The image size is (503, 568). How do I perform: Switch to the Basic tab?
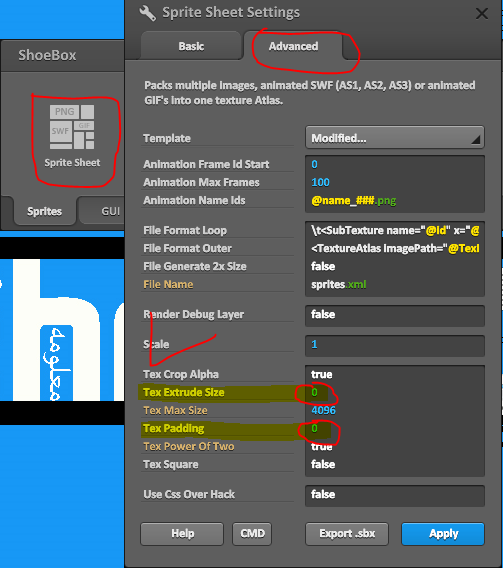coord(191,46)
